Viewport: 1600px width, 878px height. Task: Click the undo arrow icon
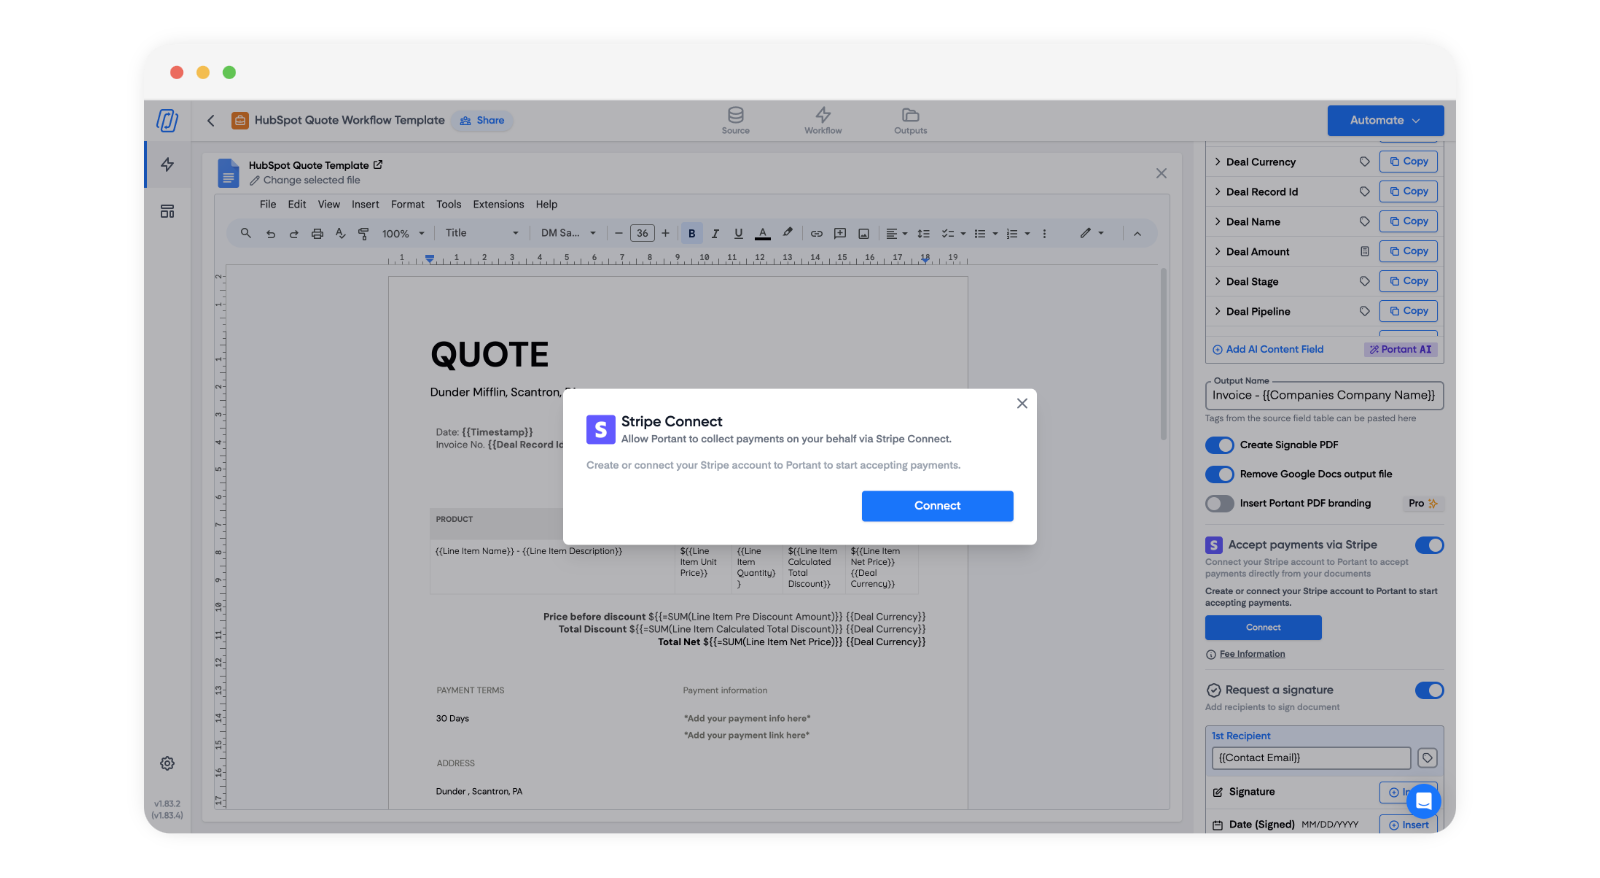pos(270,234)
